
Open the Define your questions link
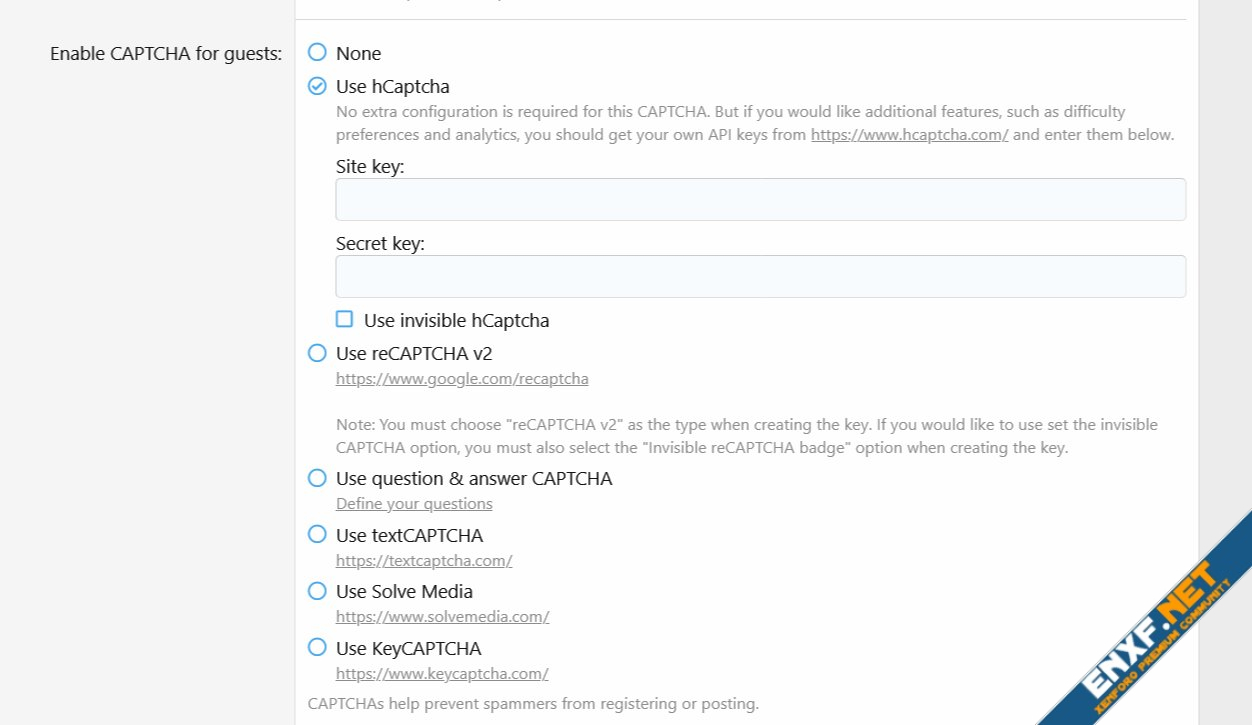(x=414, y=504)
